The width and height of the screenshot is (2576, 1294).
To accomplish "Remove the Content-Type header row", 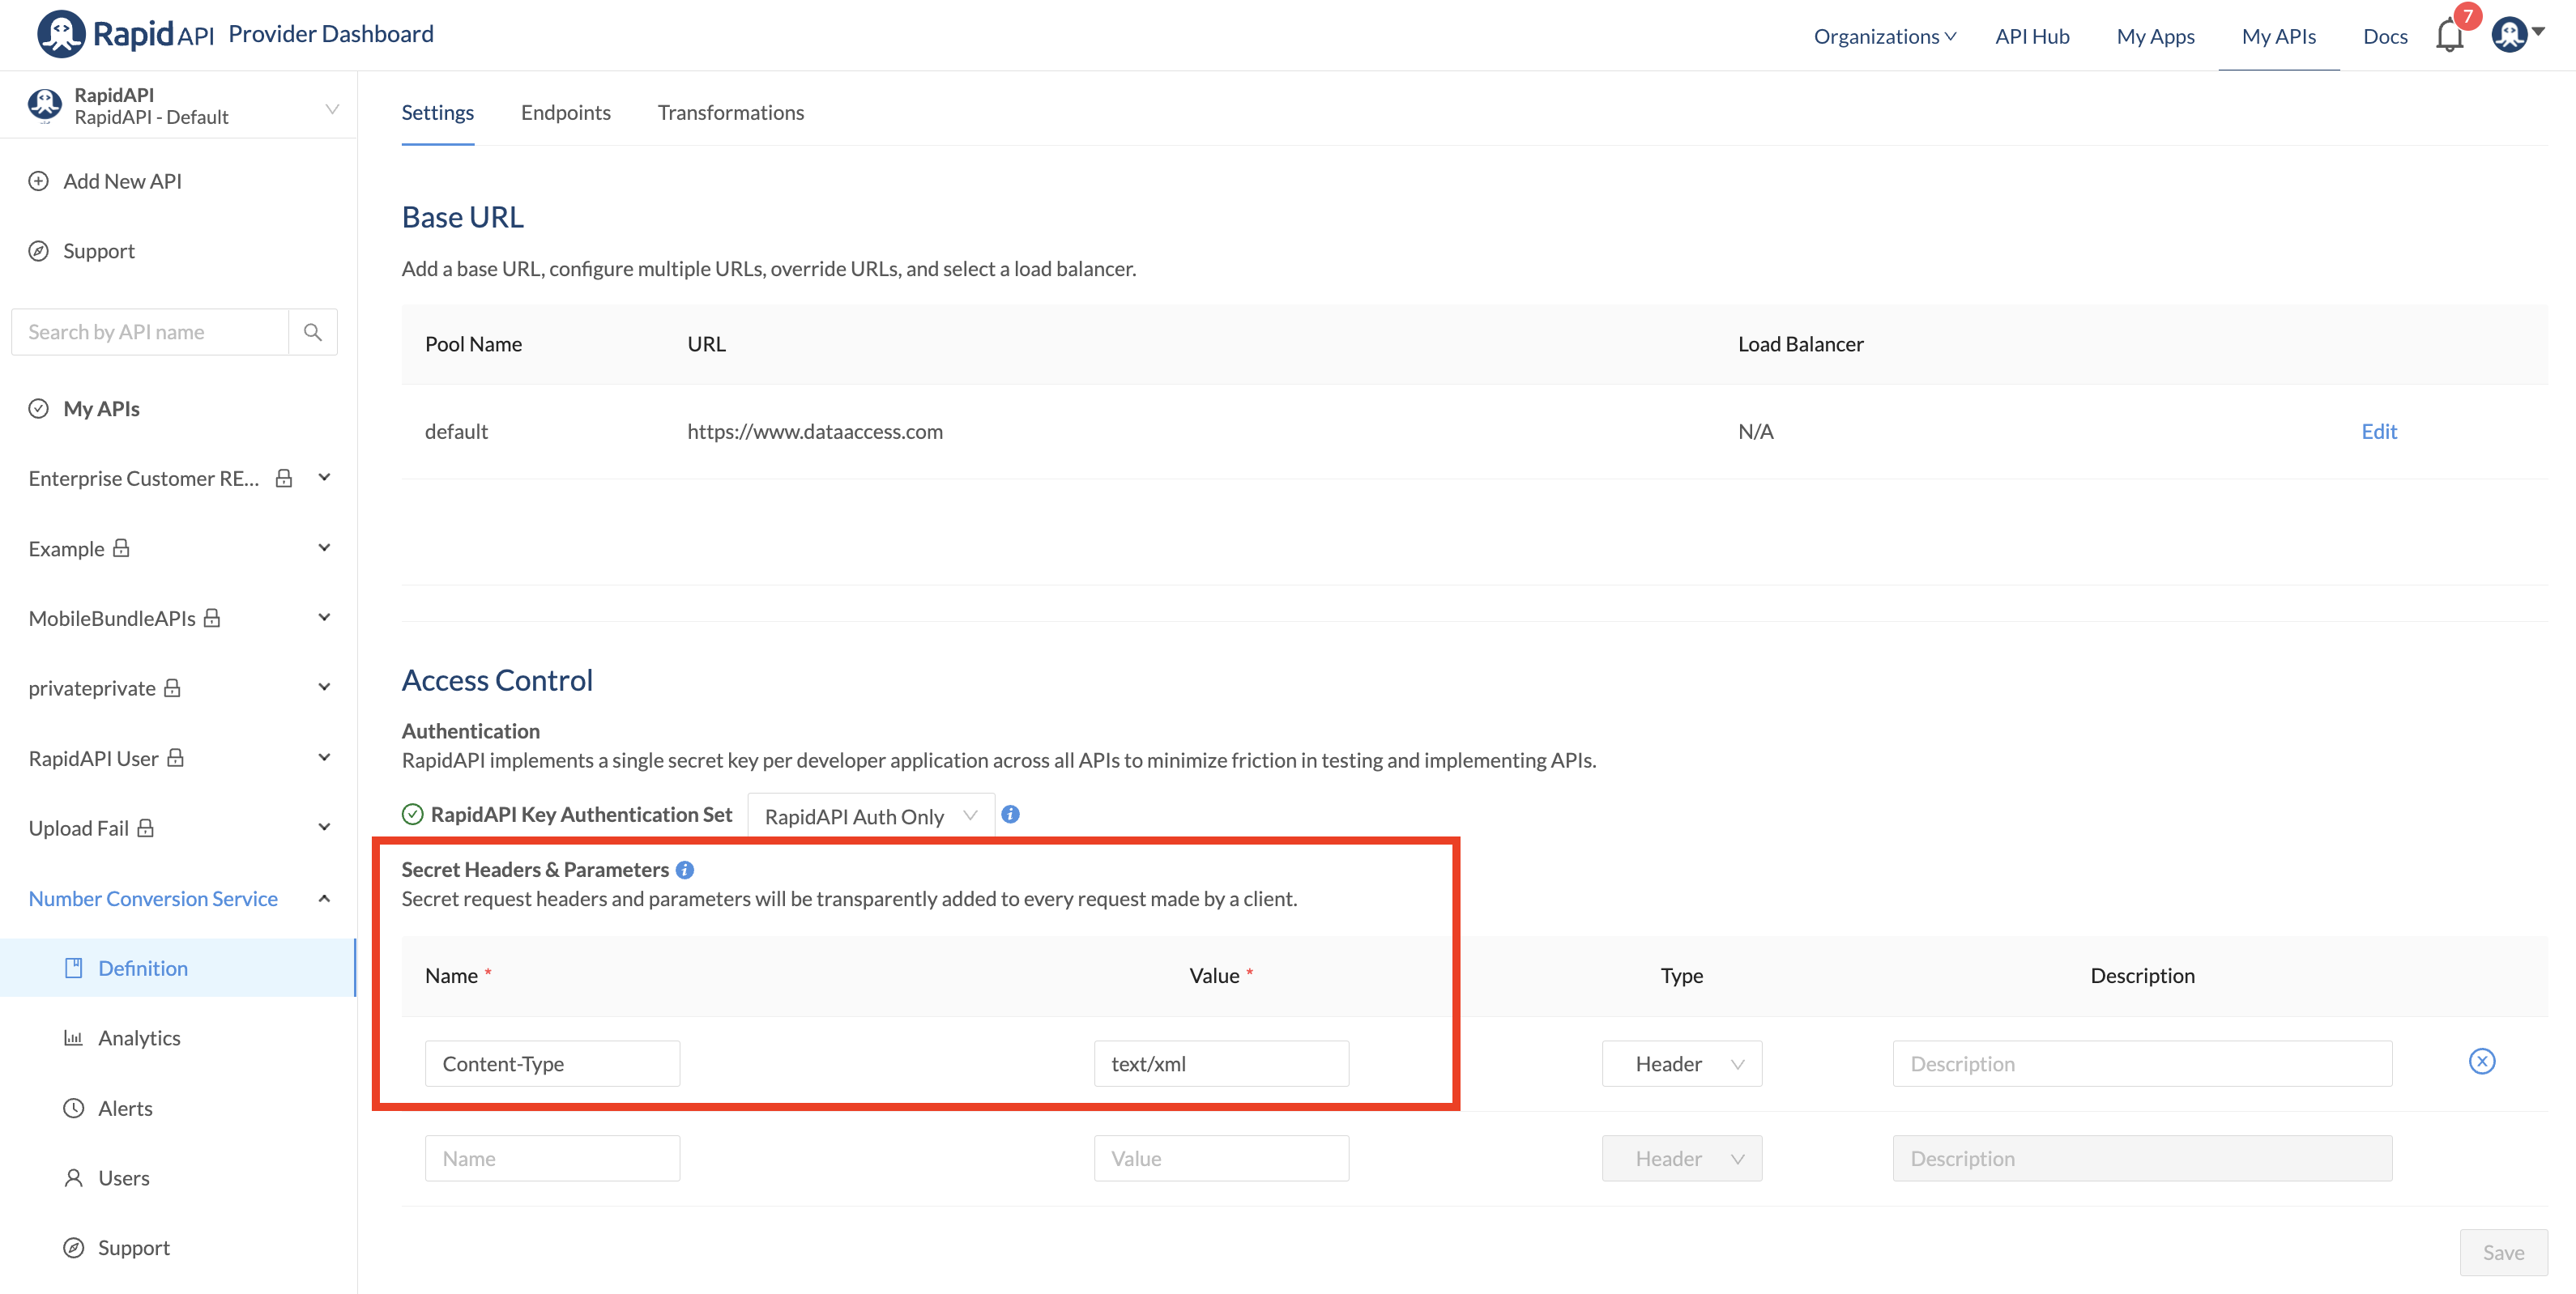I will 2481,1061.
